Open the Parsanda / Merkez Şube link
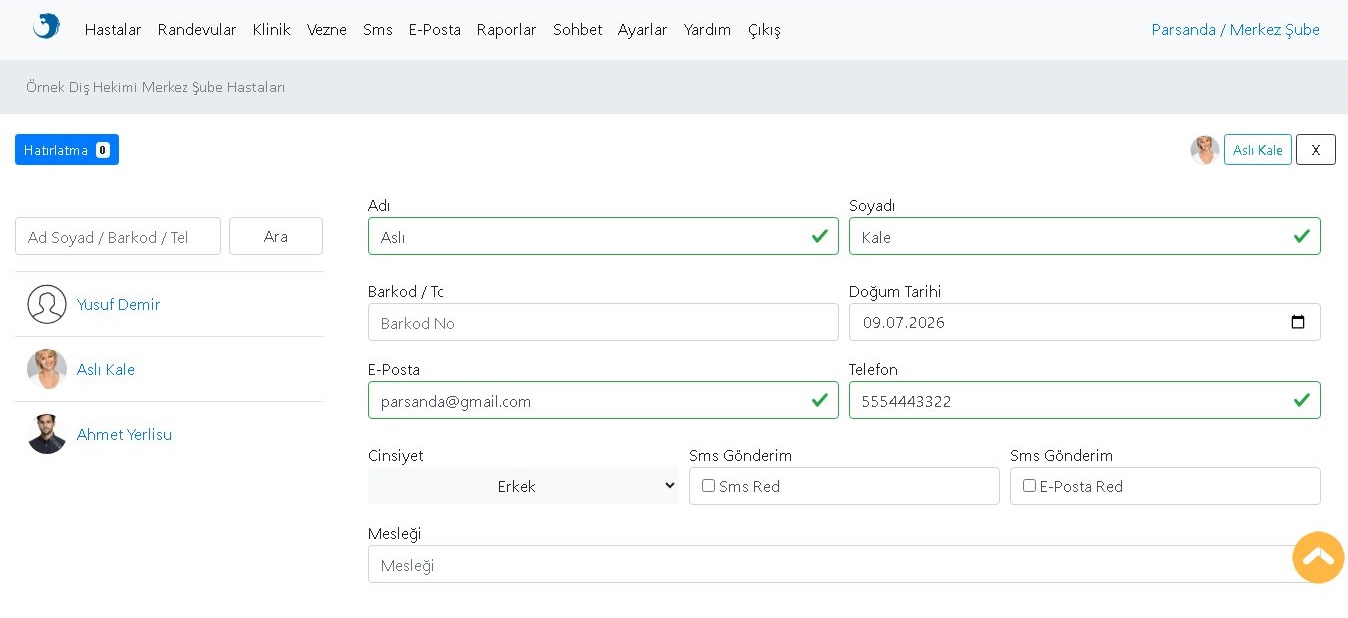The width and height of the screenshot is (1348, 618). 1235,30
